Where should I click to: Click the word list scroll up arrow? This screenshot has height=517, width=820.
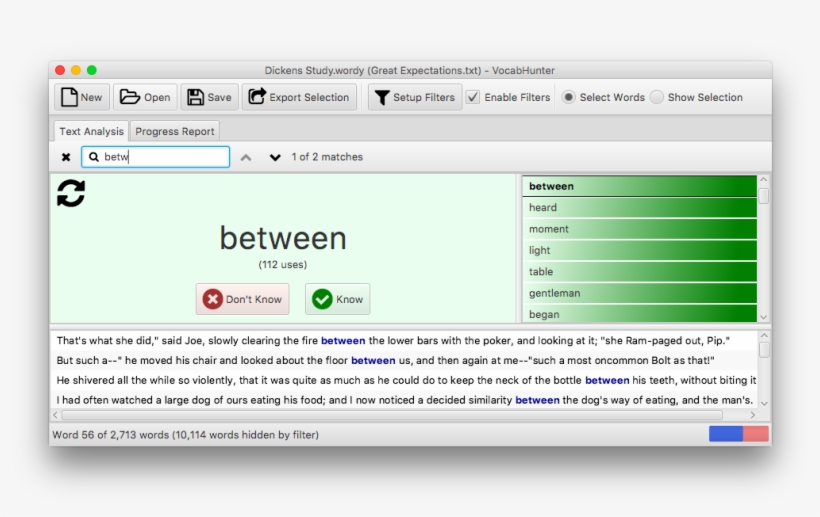[764, 180]
